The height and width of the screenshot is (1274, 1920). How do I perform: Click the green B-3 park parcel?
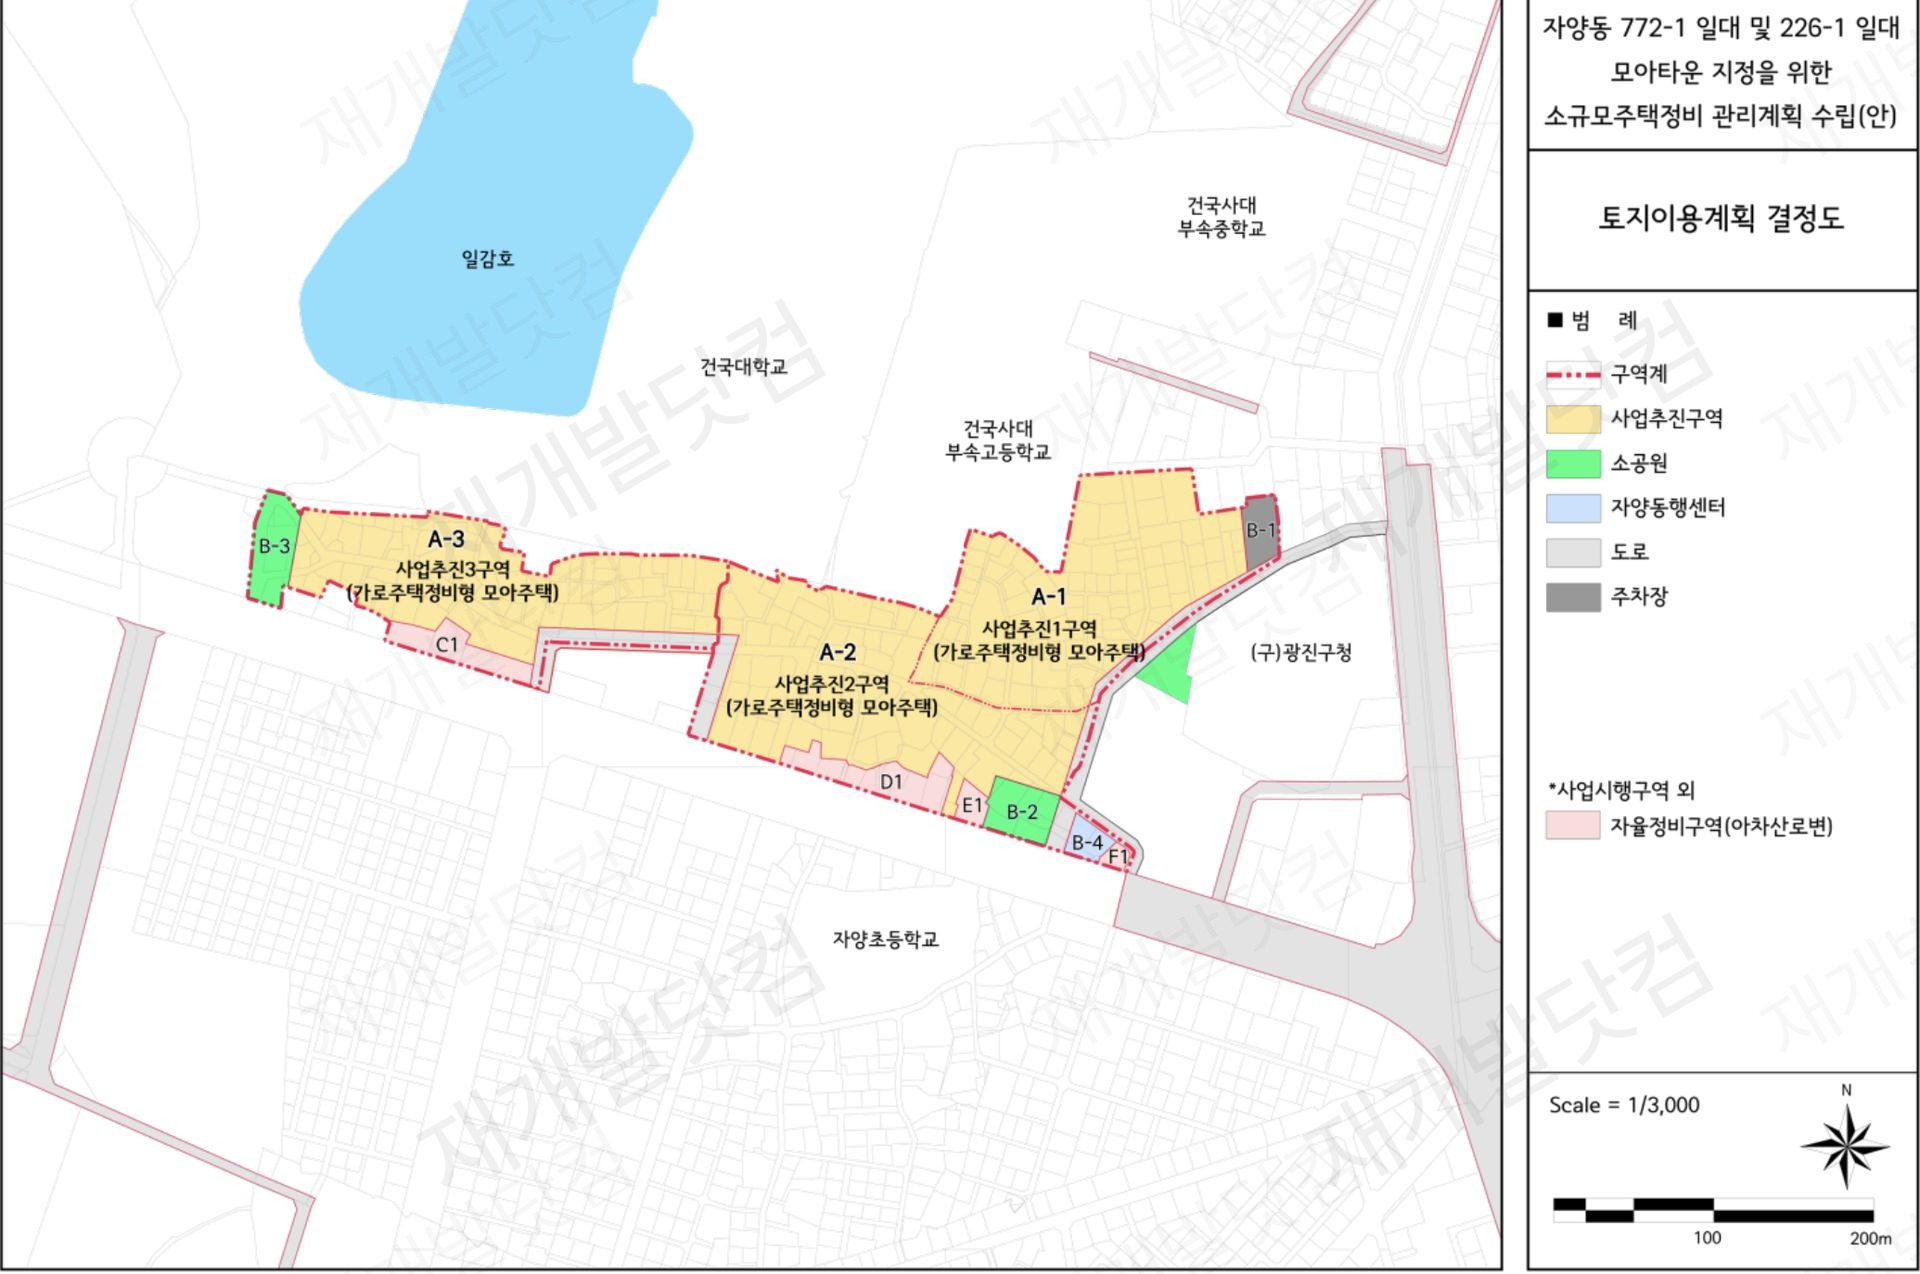click(x=273, y=547)
